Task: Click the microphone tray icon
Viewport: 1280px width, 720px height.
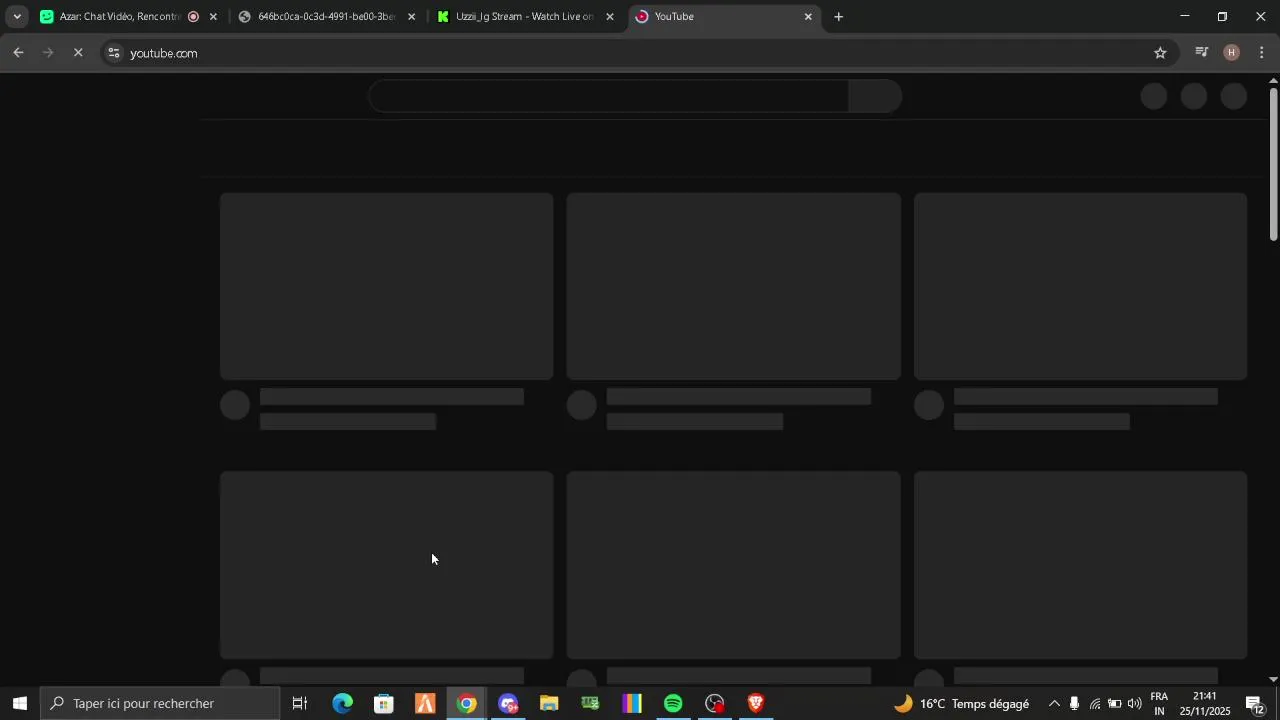Action: (x=1074, y=704)
